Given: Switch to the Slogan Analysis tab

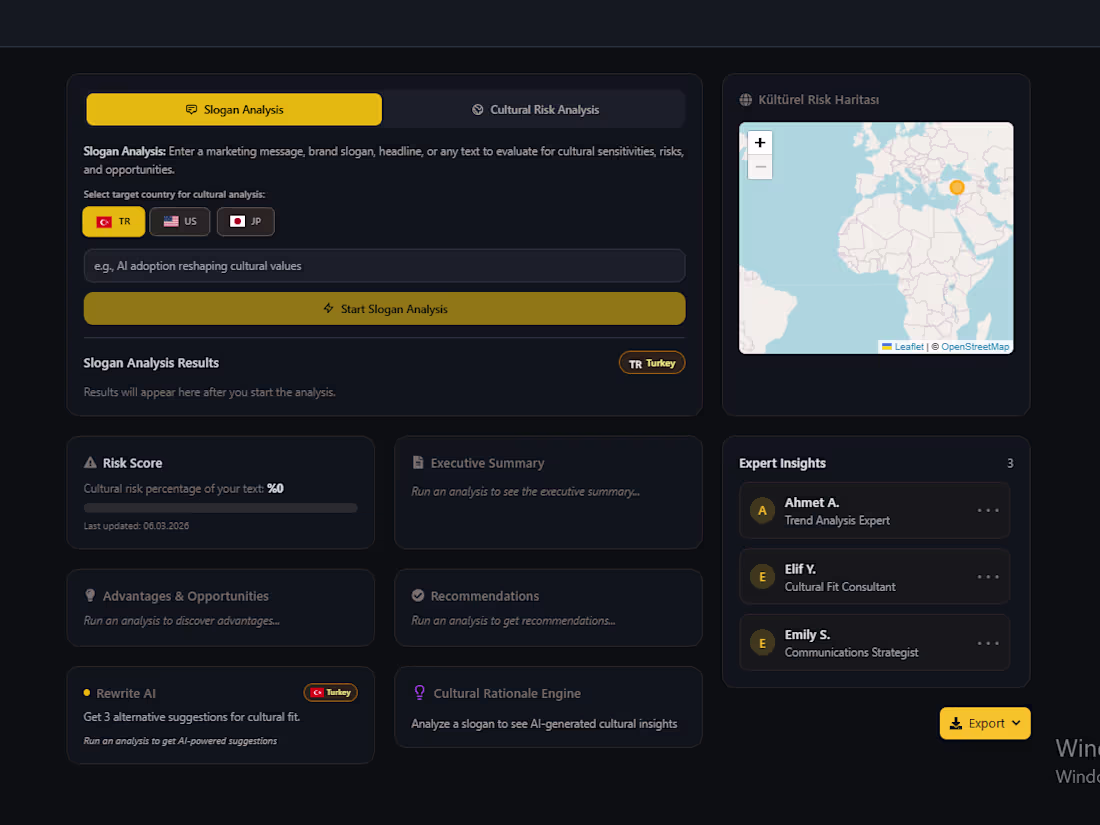Looking at the screenshot, I should [x=234, y=109].
